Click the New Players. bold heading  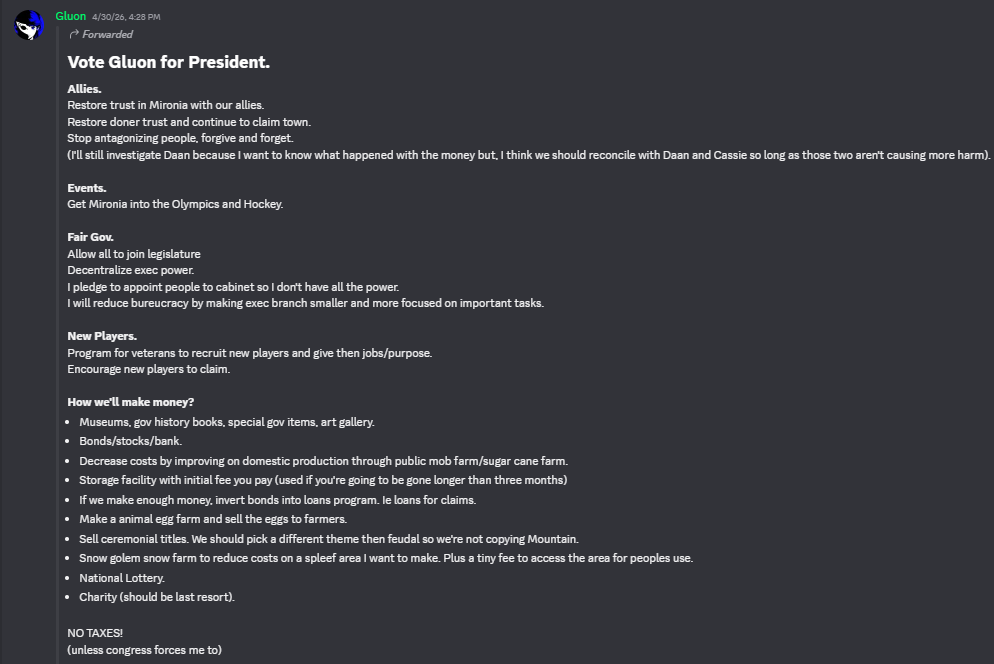click(x=102, y=336)
